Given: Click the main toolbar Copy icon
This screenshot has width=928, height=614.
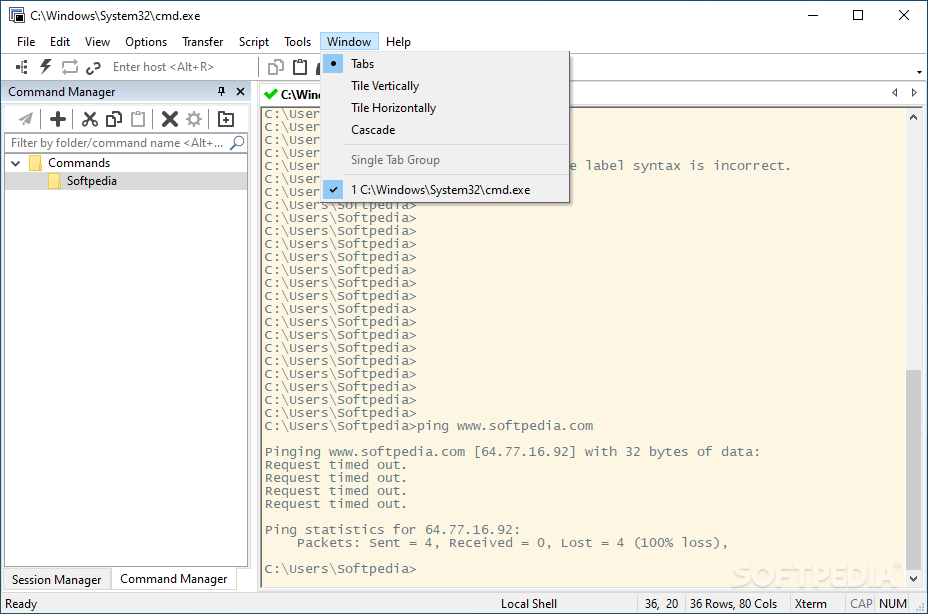Looking at the screenshot, I should coord(276,67).
